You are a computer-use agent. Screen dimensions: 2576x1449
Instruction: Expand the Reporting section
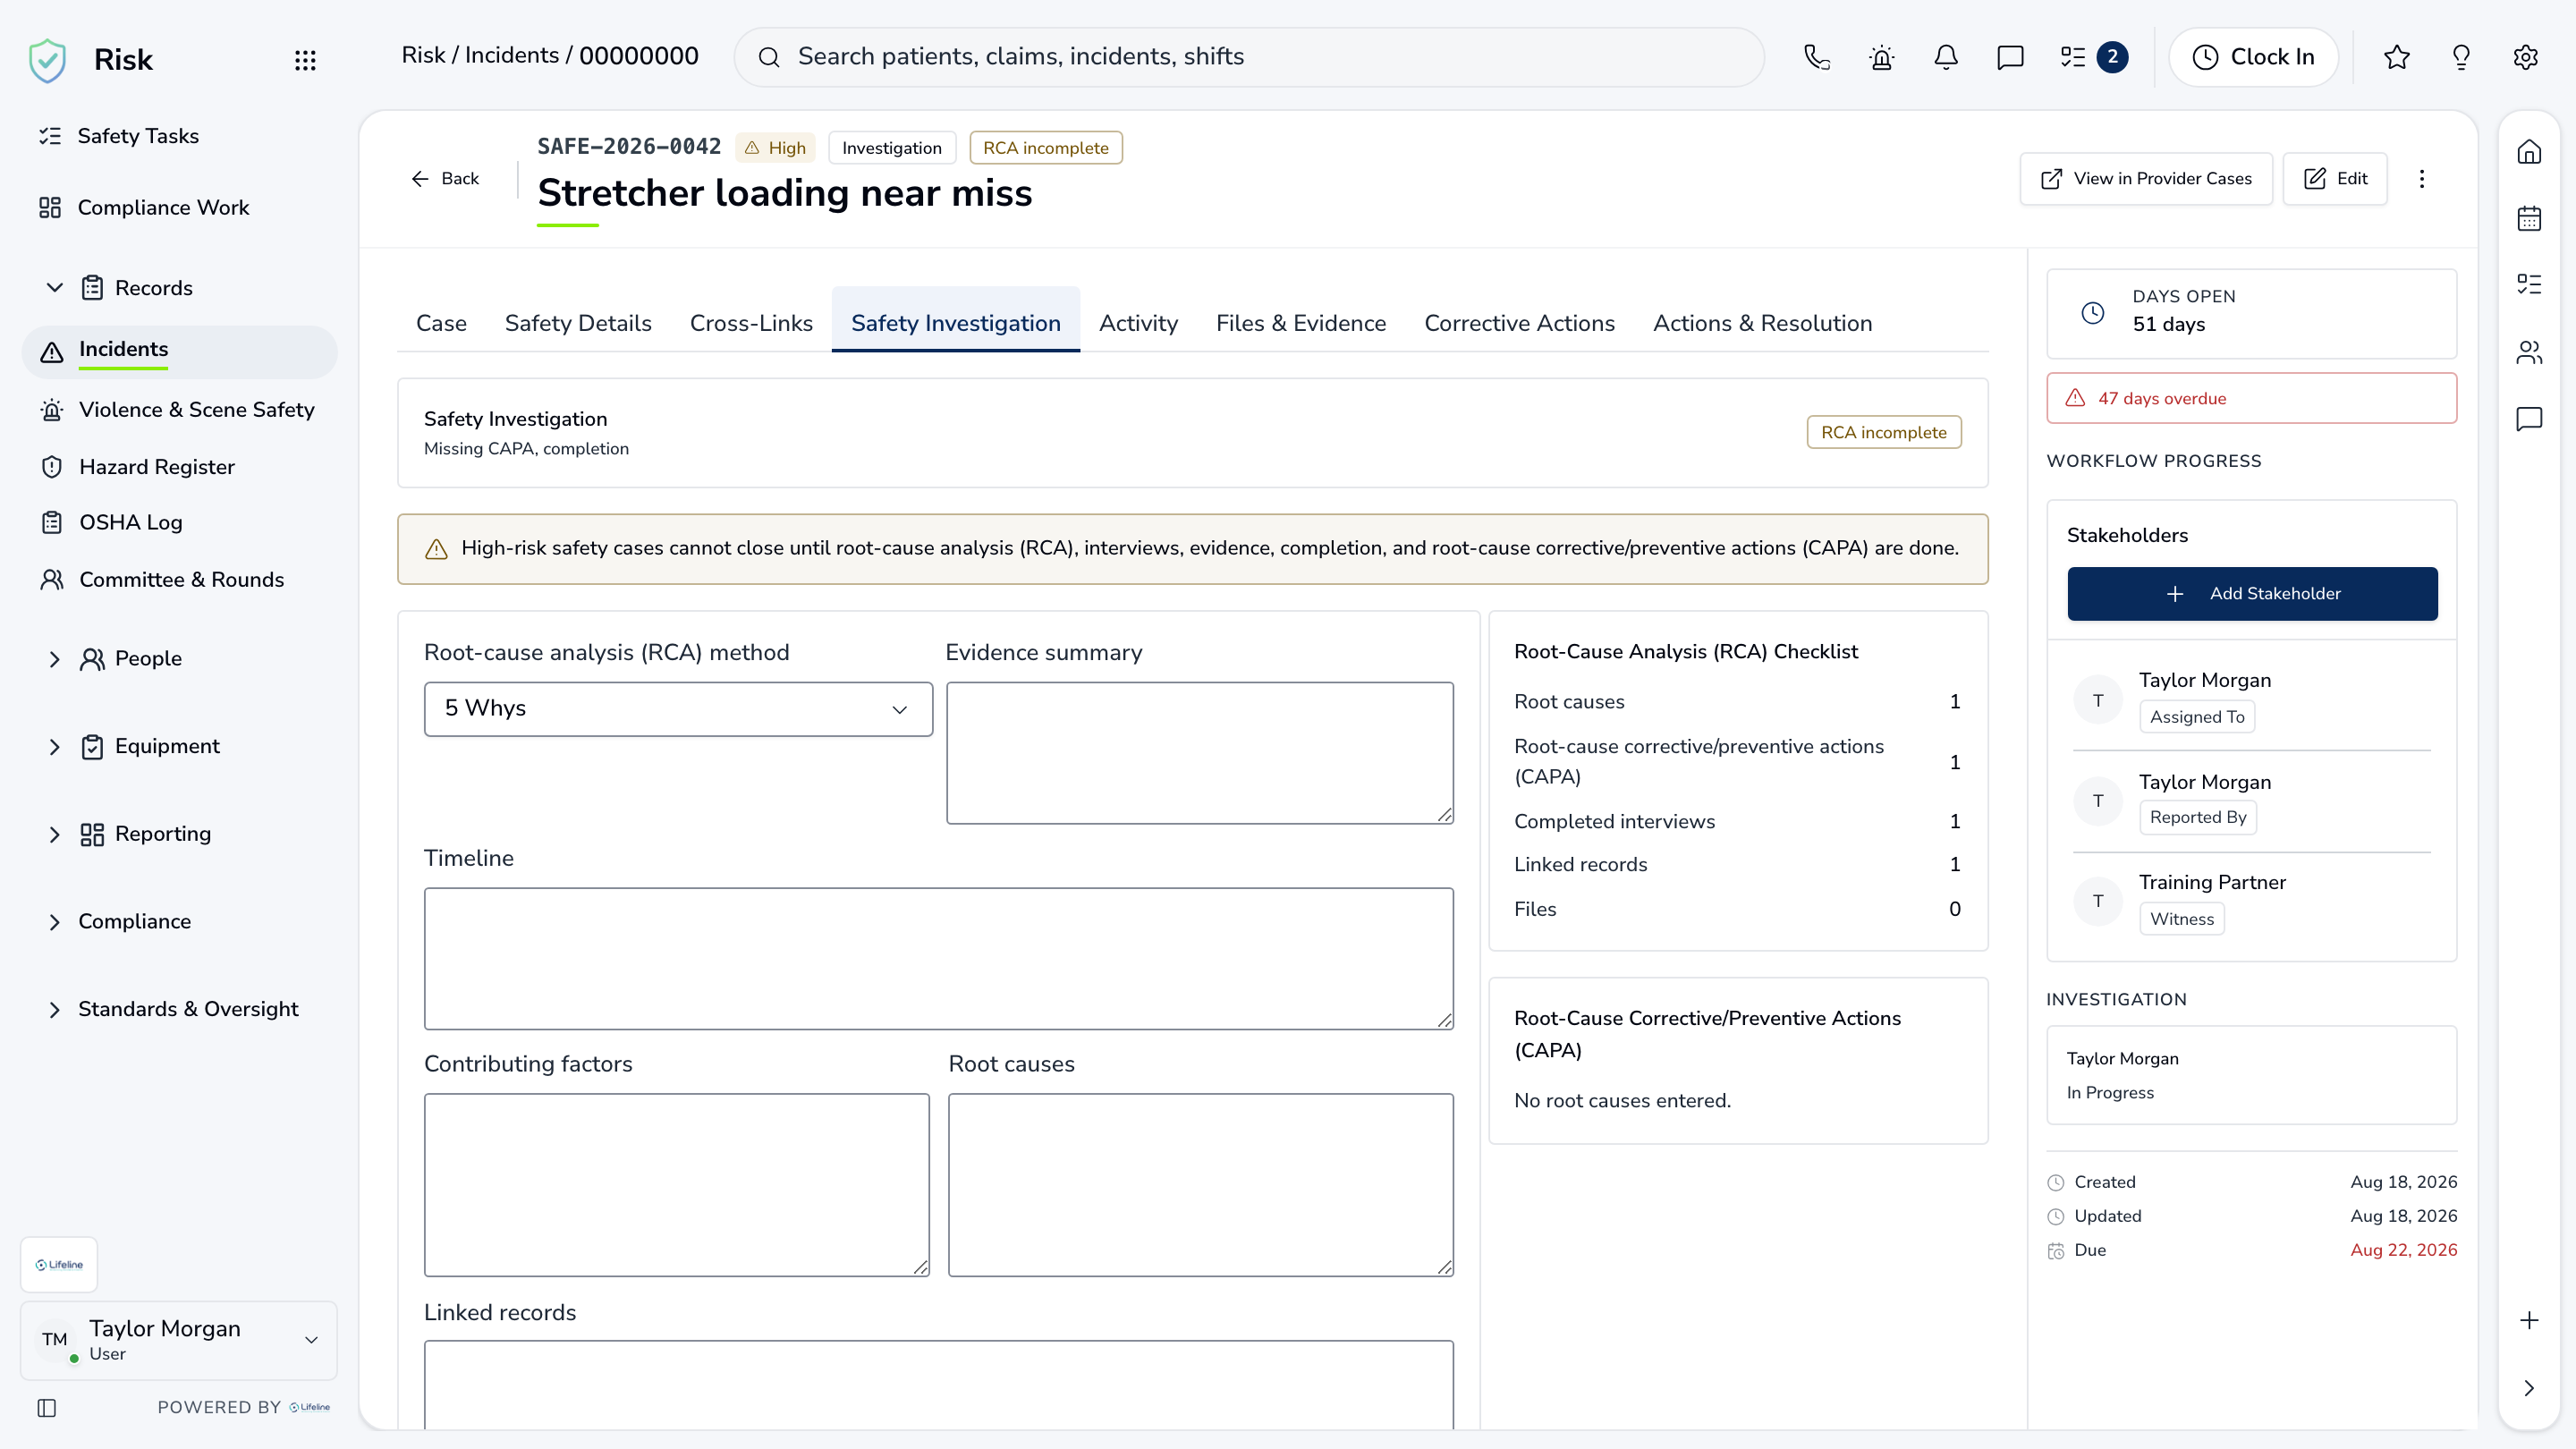(x=54, y=834)
